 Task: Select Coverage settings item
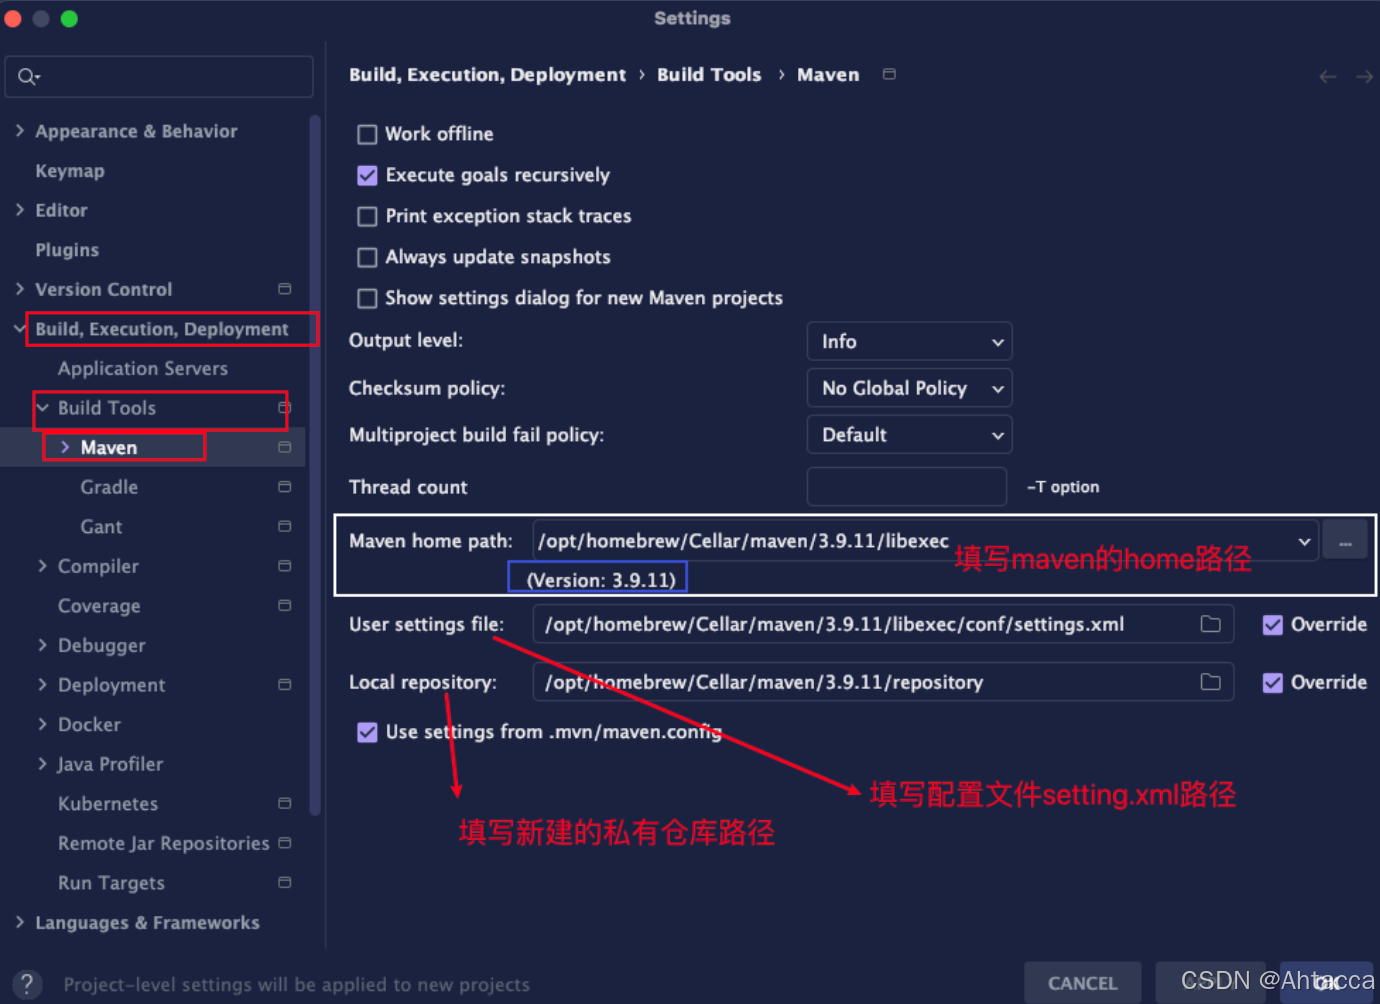[99, 606]
